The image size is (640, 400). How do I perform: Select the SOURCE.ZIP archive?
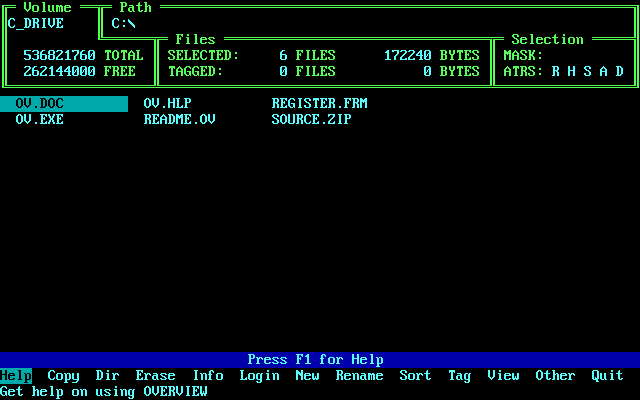[x=312, y=120]
